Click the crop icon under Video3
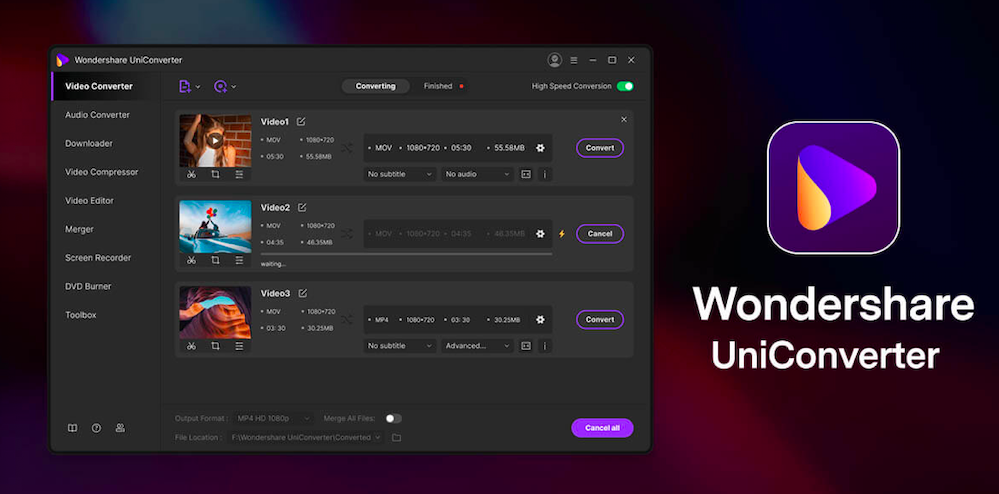Viewport: 999px width, 494px height. 215,346
